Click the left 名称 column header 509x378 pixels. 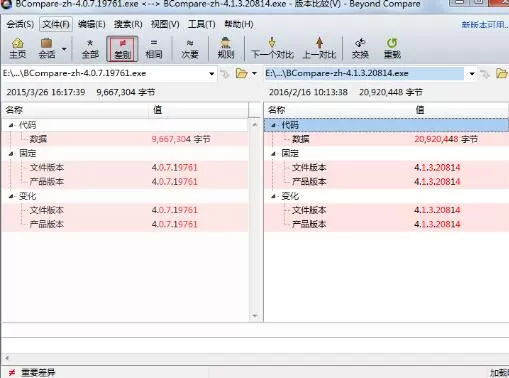(x=75, y=110)
